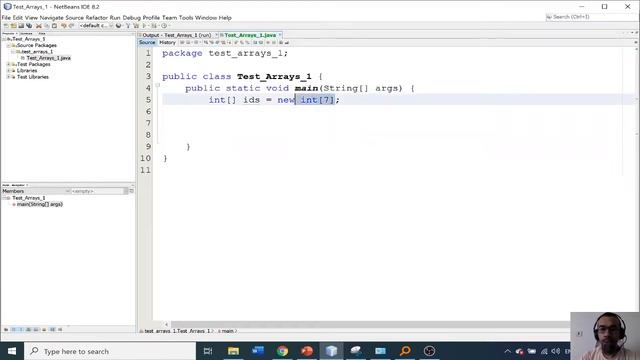Image resolution: width=640 pixels, height=360 pixels.
Task: Click the Redo toolbar icon
Action: point(71,26)
